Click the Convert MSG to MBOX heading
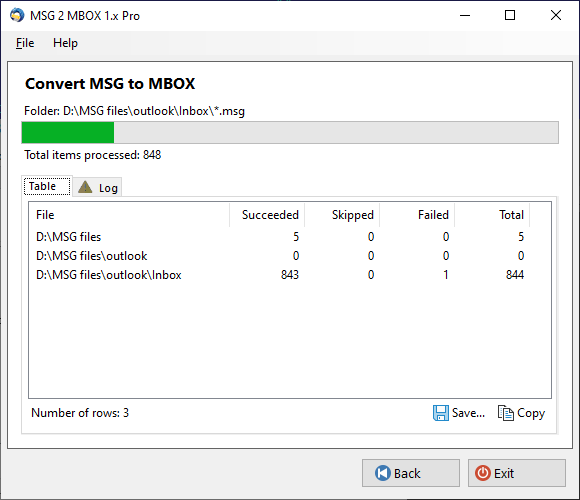Viewport: 580px width, 500px height. [110, 84]
